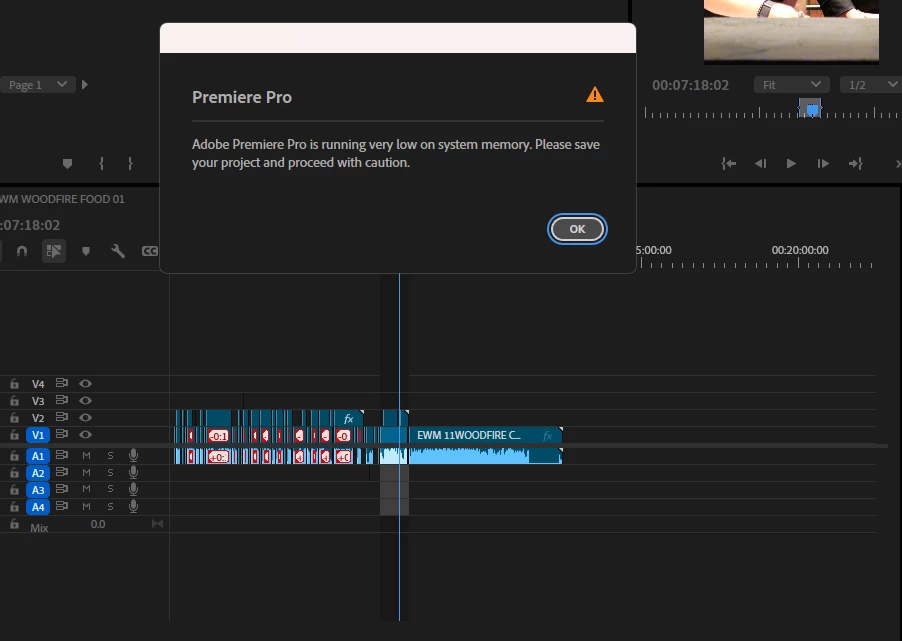Target the A2 track button
Viewport: 902px width, 641px height.
pos(37,473)
